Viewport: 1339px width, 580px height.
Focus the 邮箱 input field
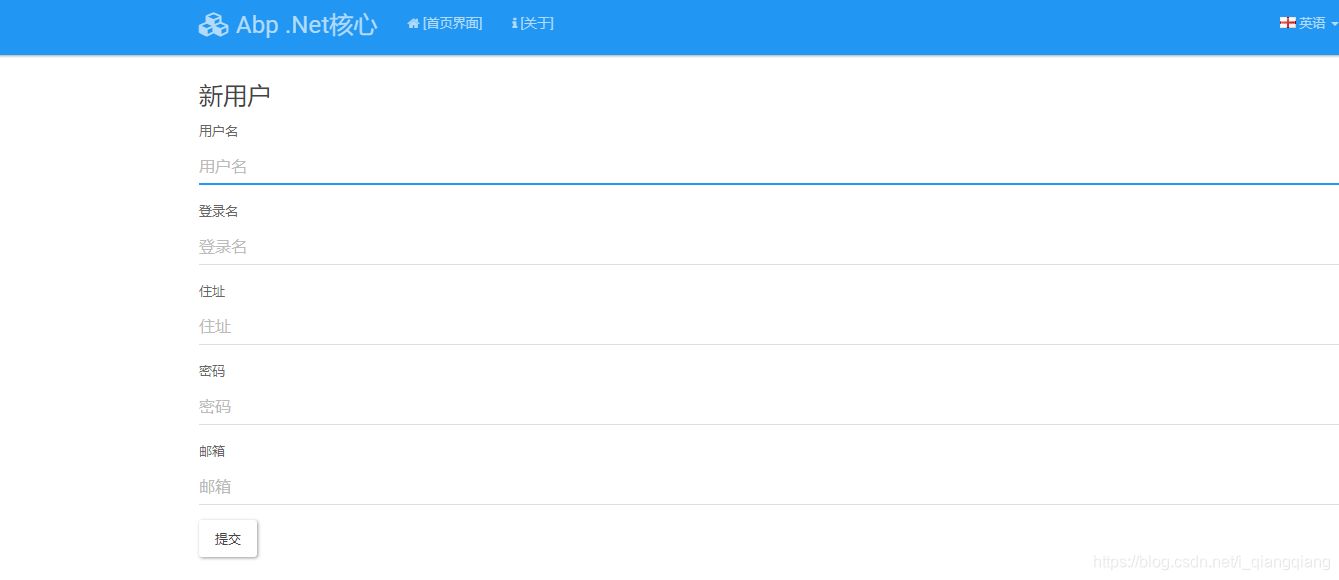click(x=769, y=487)
